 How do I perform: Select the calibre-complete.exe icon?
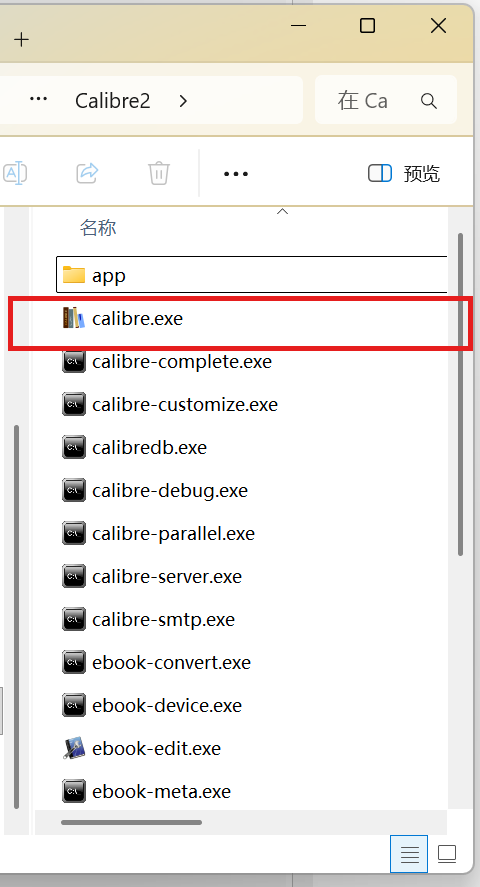click(73, 361)
